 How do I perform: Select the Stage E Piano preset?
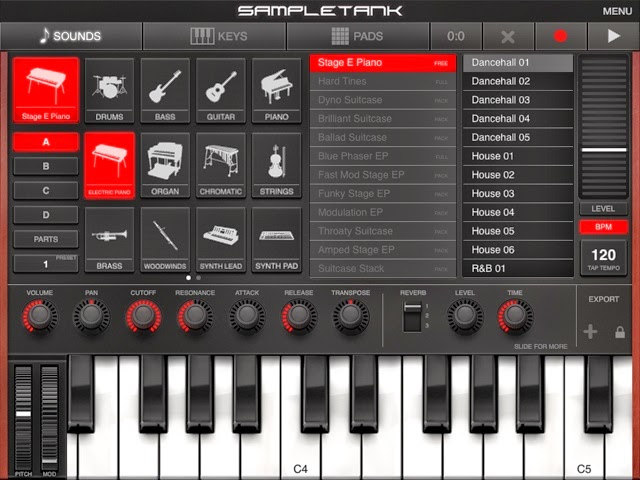coord(383,63)
